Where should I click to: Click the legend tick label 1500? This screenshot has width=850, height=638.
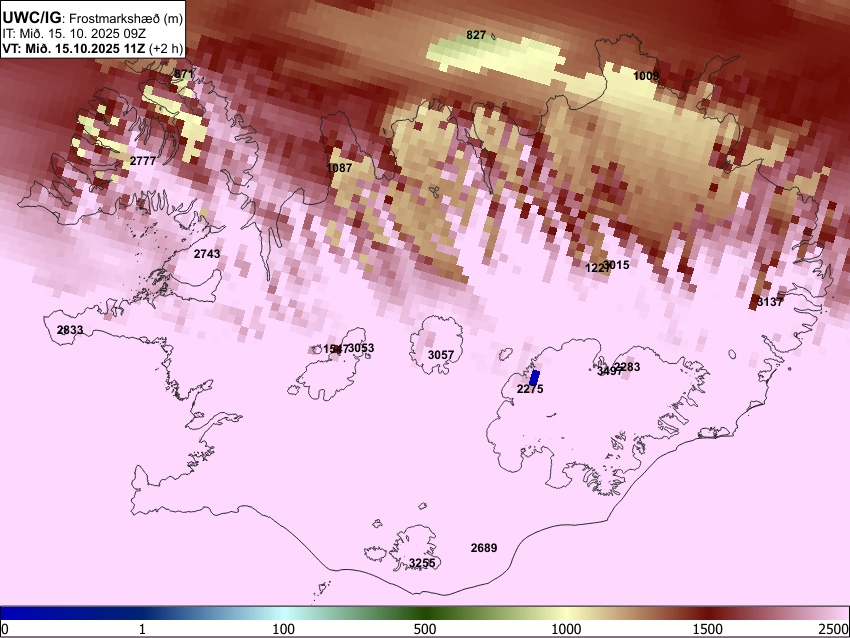[708, 629]
